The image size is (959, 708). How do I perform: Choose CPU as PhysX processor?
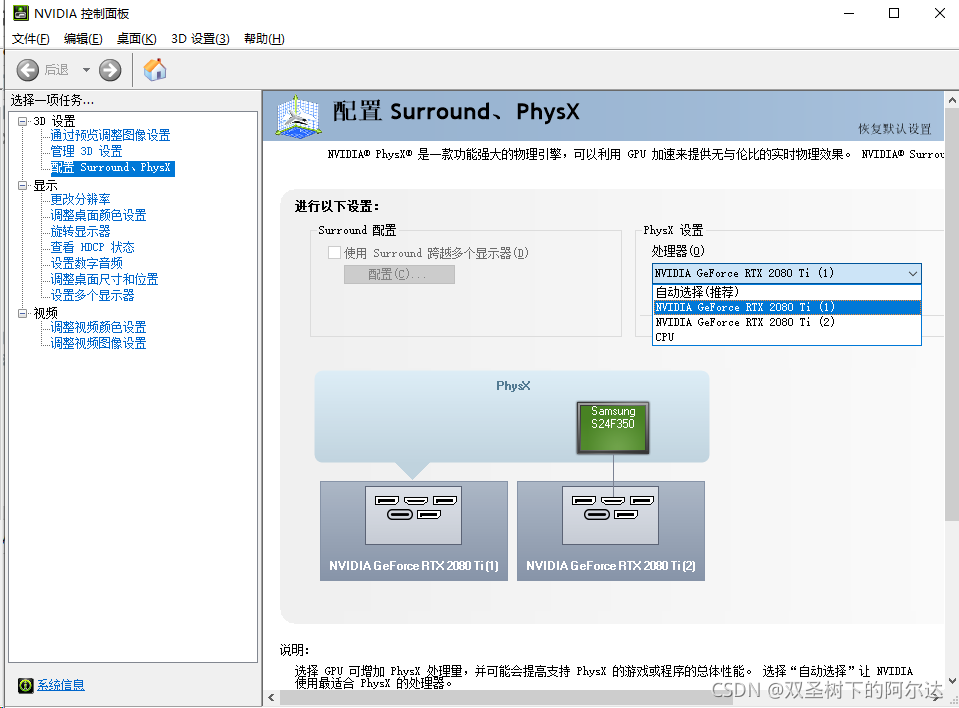pos(787,337)
